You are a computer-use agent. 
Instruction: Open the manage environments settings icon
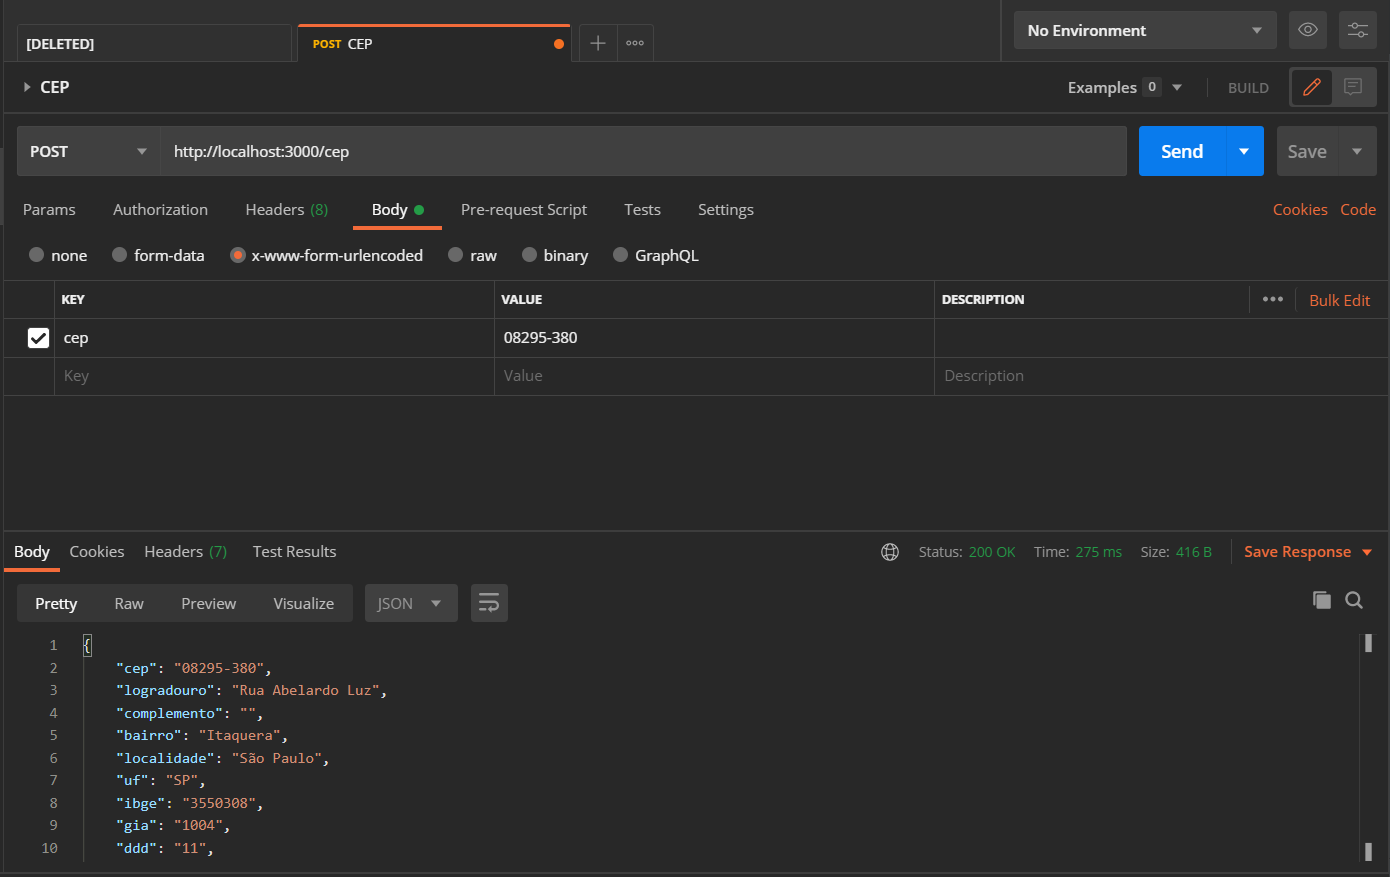(x=1357, y=30)
